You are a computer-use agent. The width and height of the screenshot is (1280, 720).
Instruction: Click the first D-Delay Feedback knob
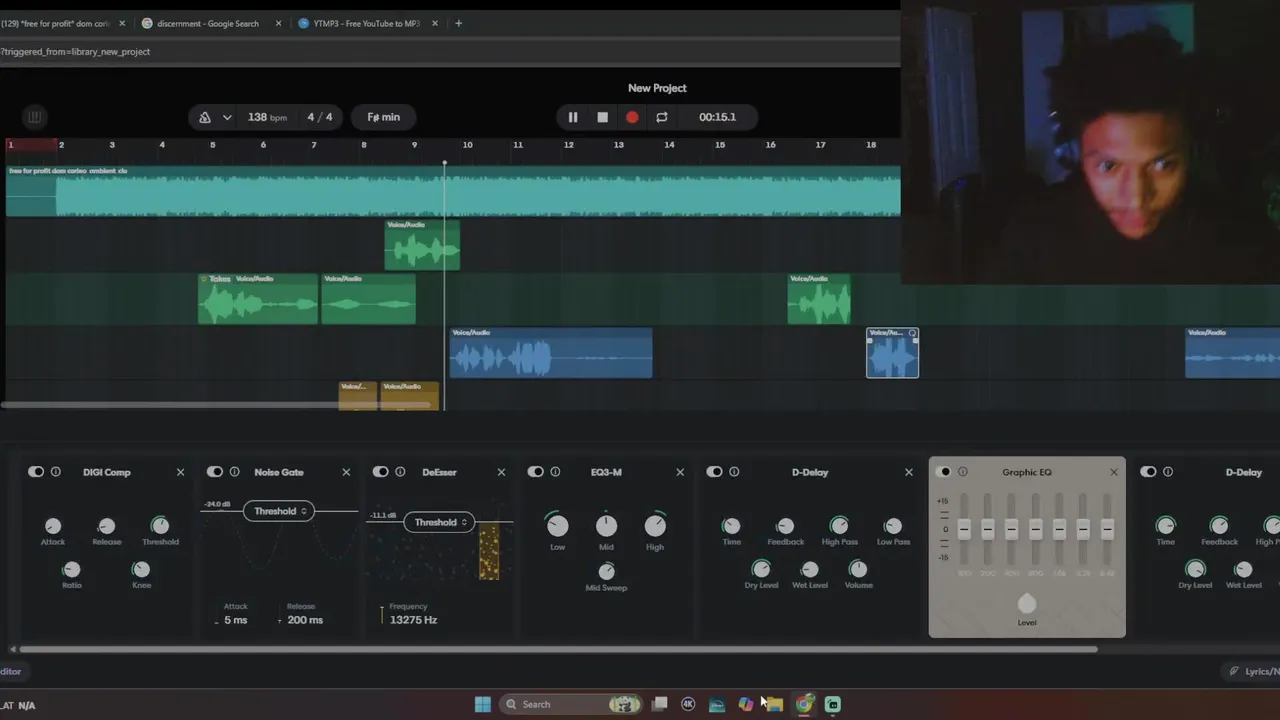(785, 526)
